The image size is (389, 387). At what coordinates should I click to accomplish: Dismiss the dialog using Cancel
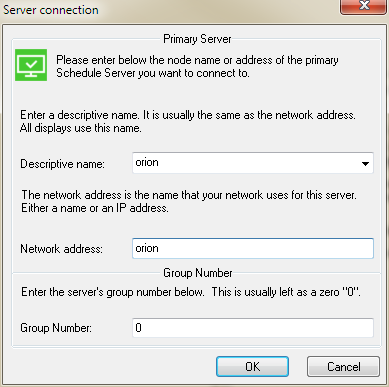click(343, 367)
